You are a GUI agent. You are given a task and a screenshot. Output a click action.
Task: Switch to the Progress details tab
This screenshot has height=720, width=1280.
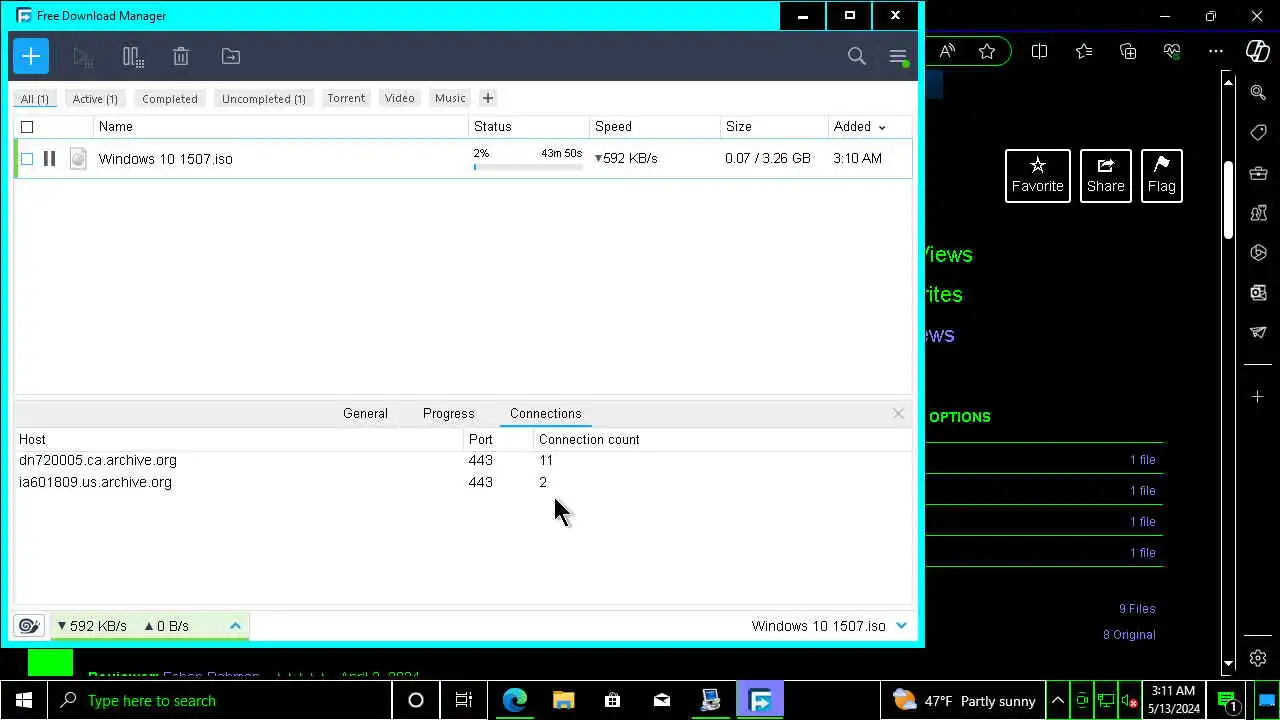coord(448,413)
